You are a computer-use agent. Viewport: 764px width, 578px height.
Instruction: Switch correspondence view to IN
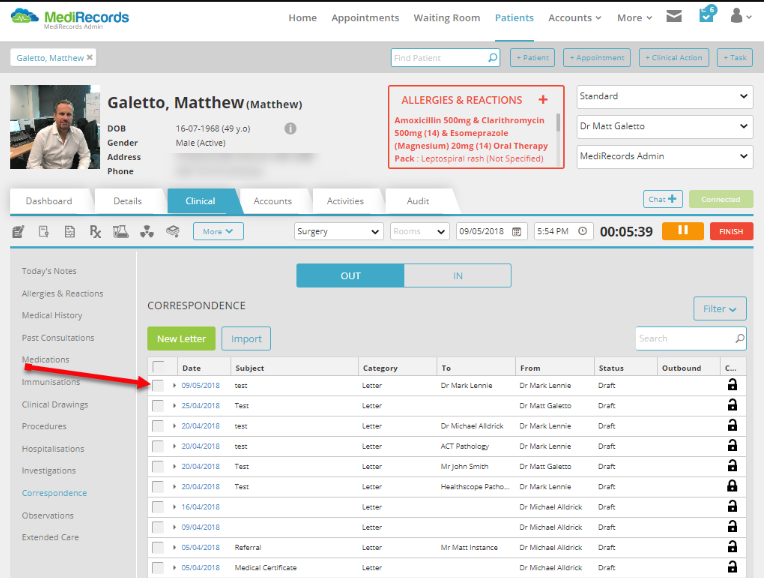458,276
